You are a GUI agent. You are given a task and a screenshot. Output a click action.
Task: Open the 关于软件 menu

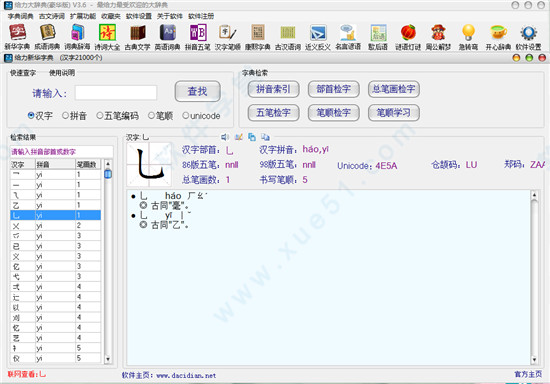(x=170, y=16)
